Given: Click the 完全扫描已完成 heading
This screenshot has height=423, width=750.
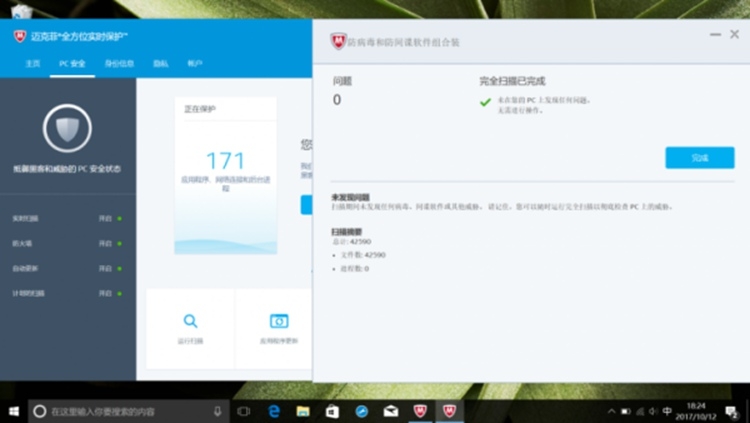Looking at the screenshot, I should point(512,81).
